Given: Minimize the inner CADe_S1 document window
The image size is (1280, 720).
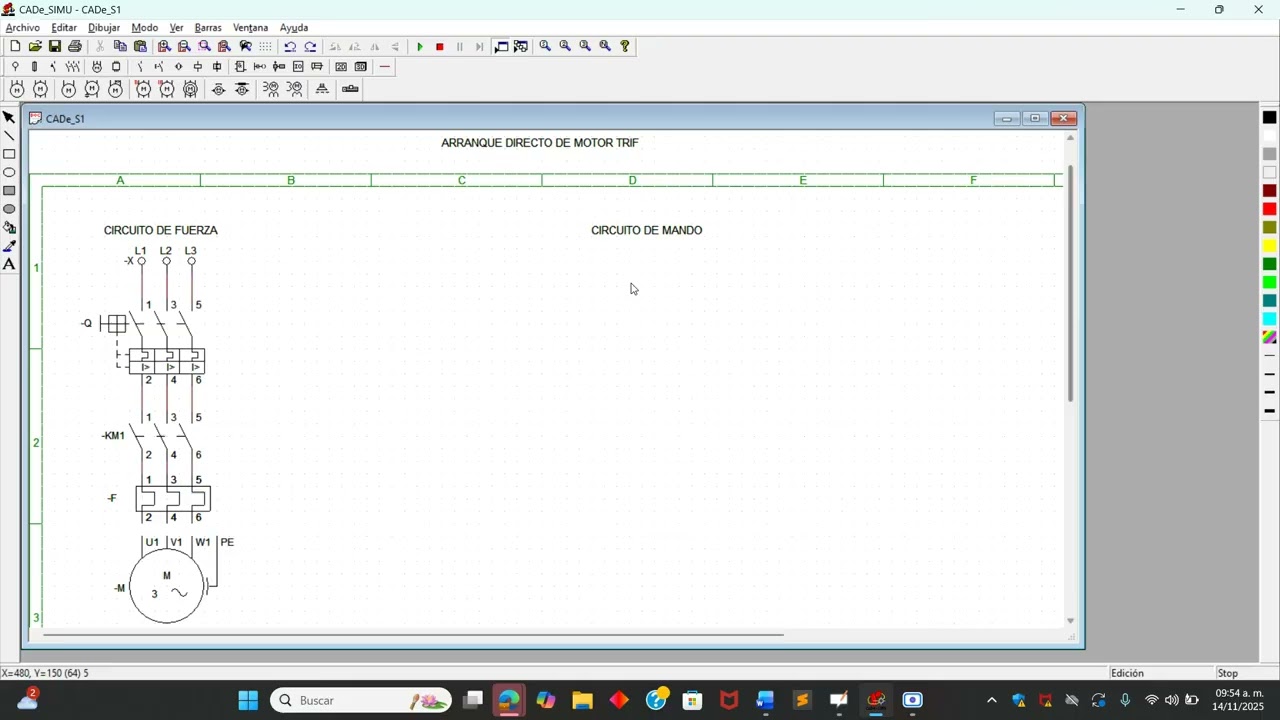Looking at the screenshot, I should pos(1007,118).
